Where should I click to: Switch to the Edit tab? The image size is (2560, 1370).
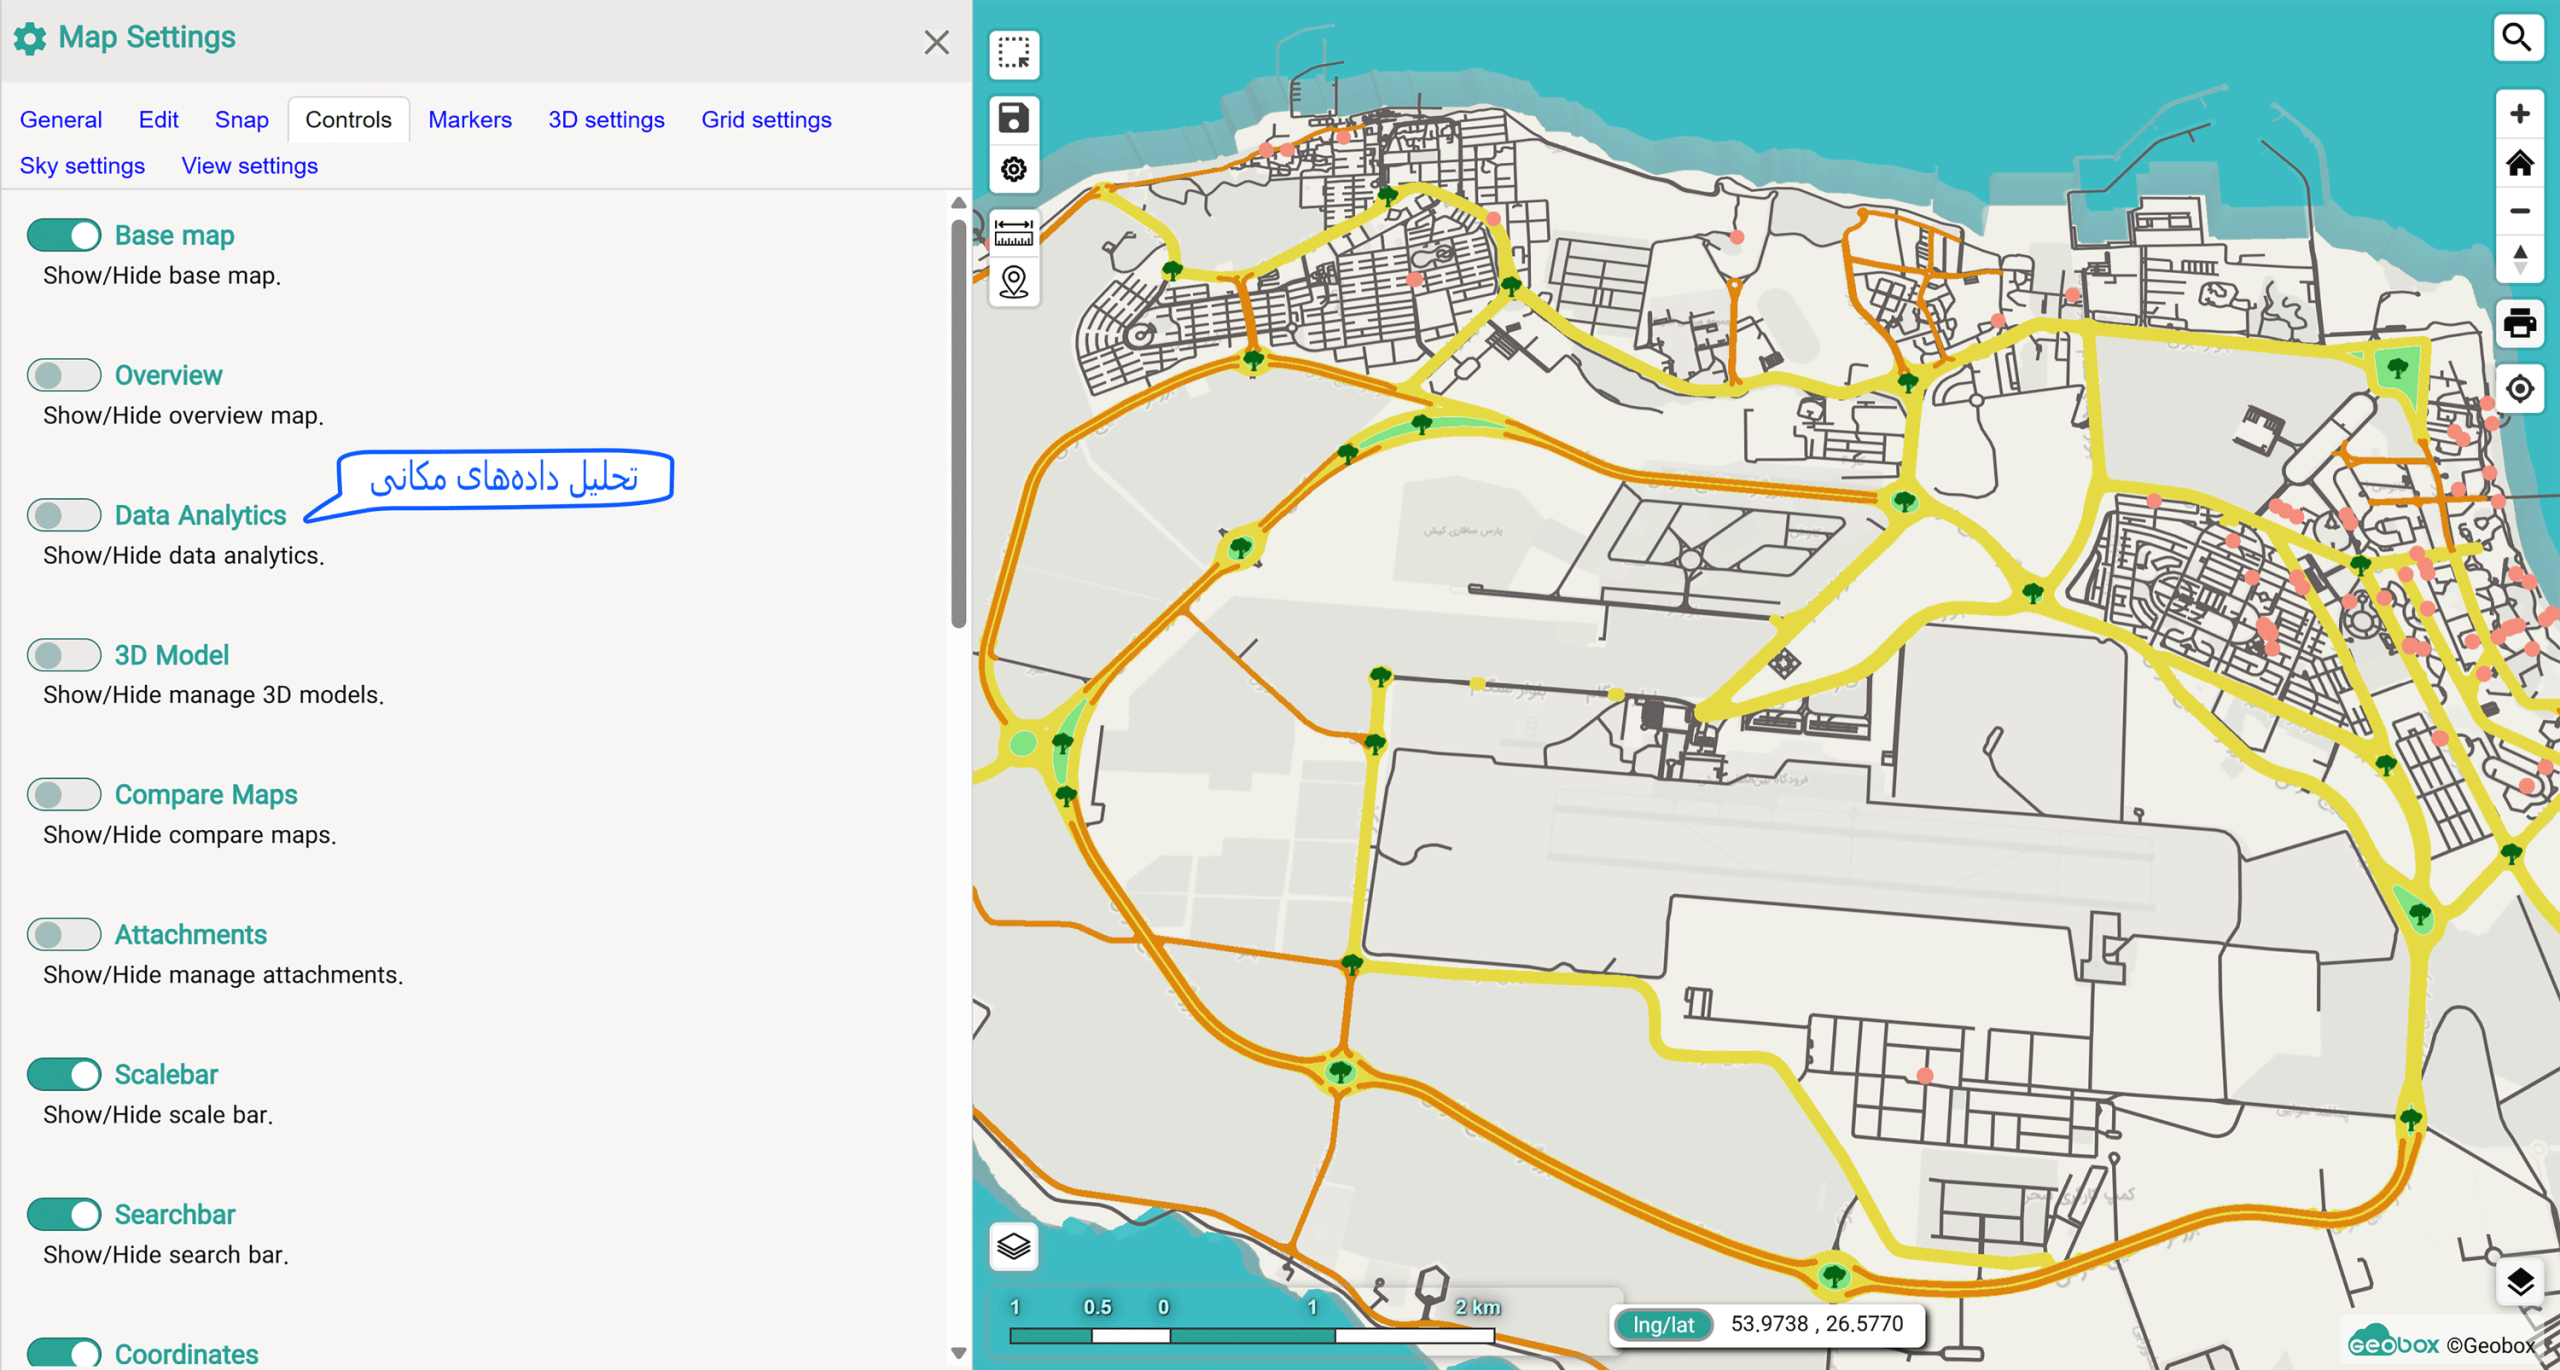158,120
